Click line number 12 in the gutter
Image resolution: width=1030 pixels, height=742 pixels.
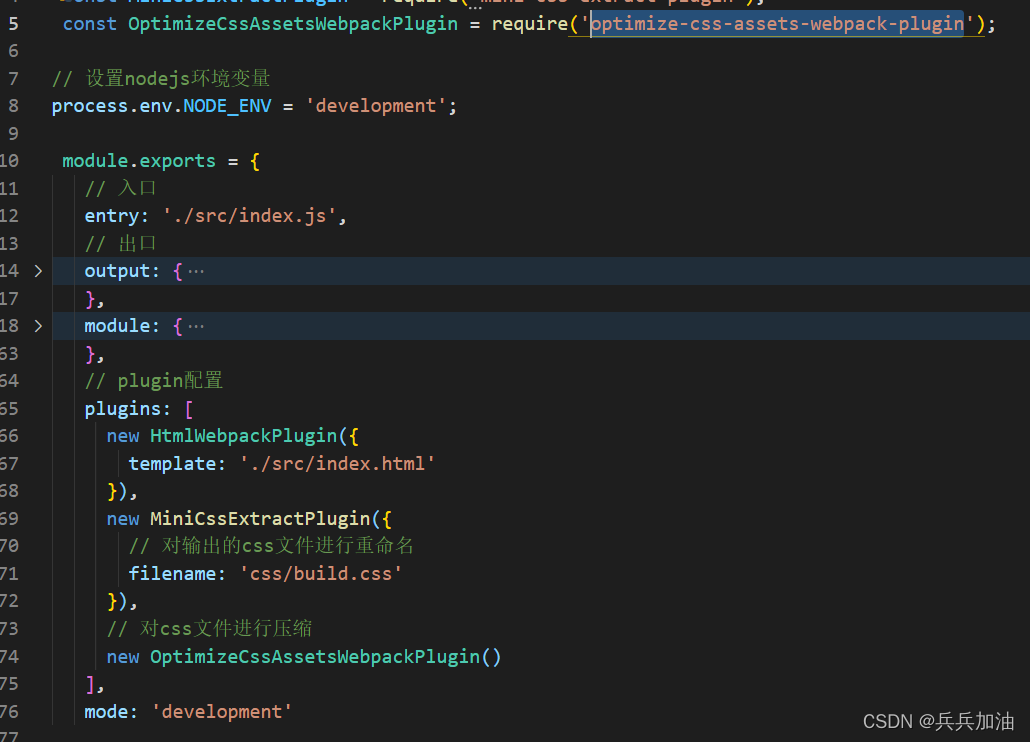[9, 216]
